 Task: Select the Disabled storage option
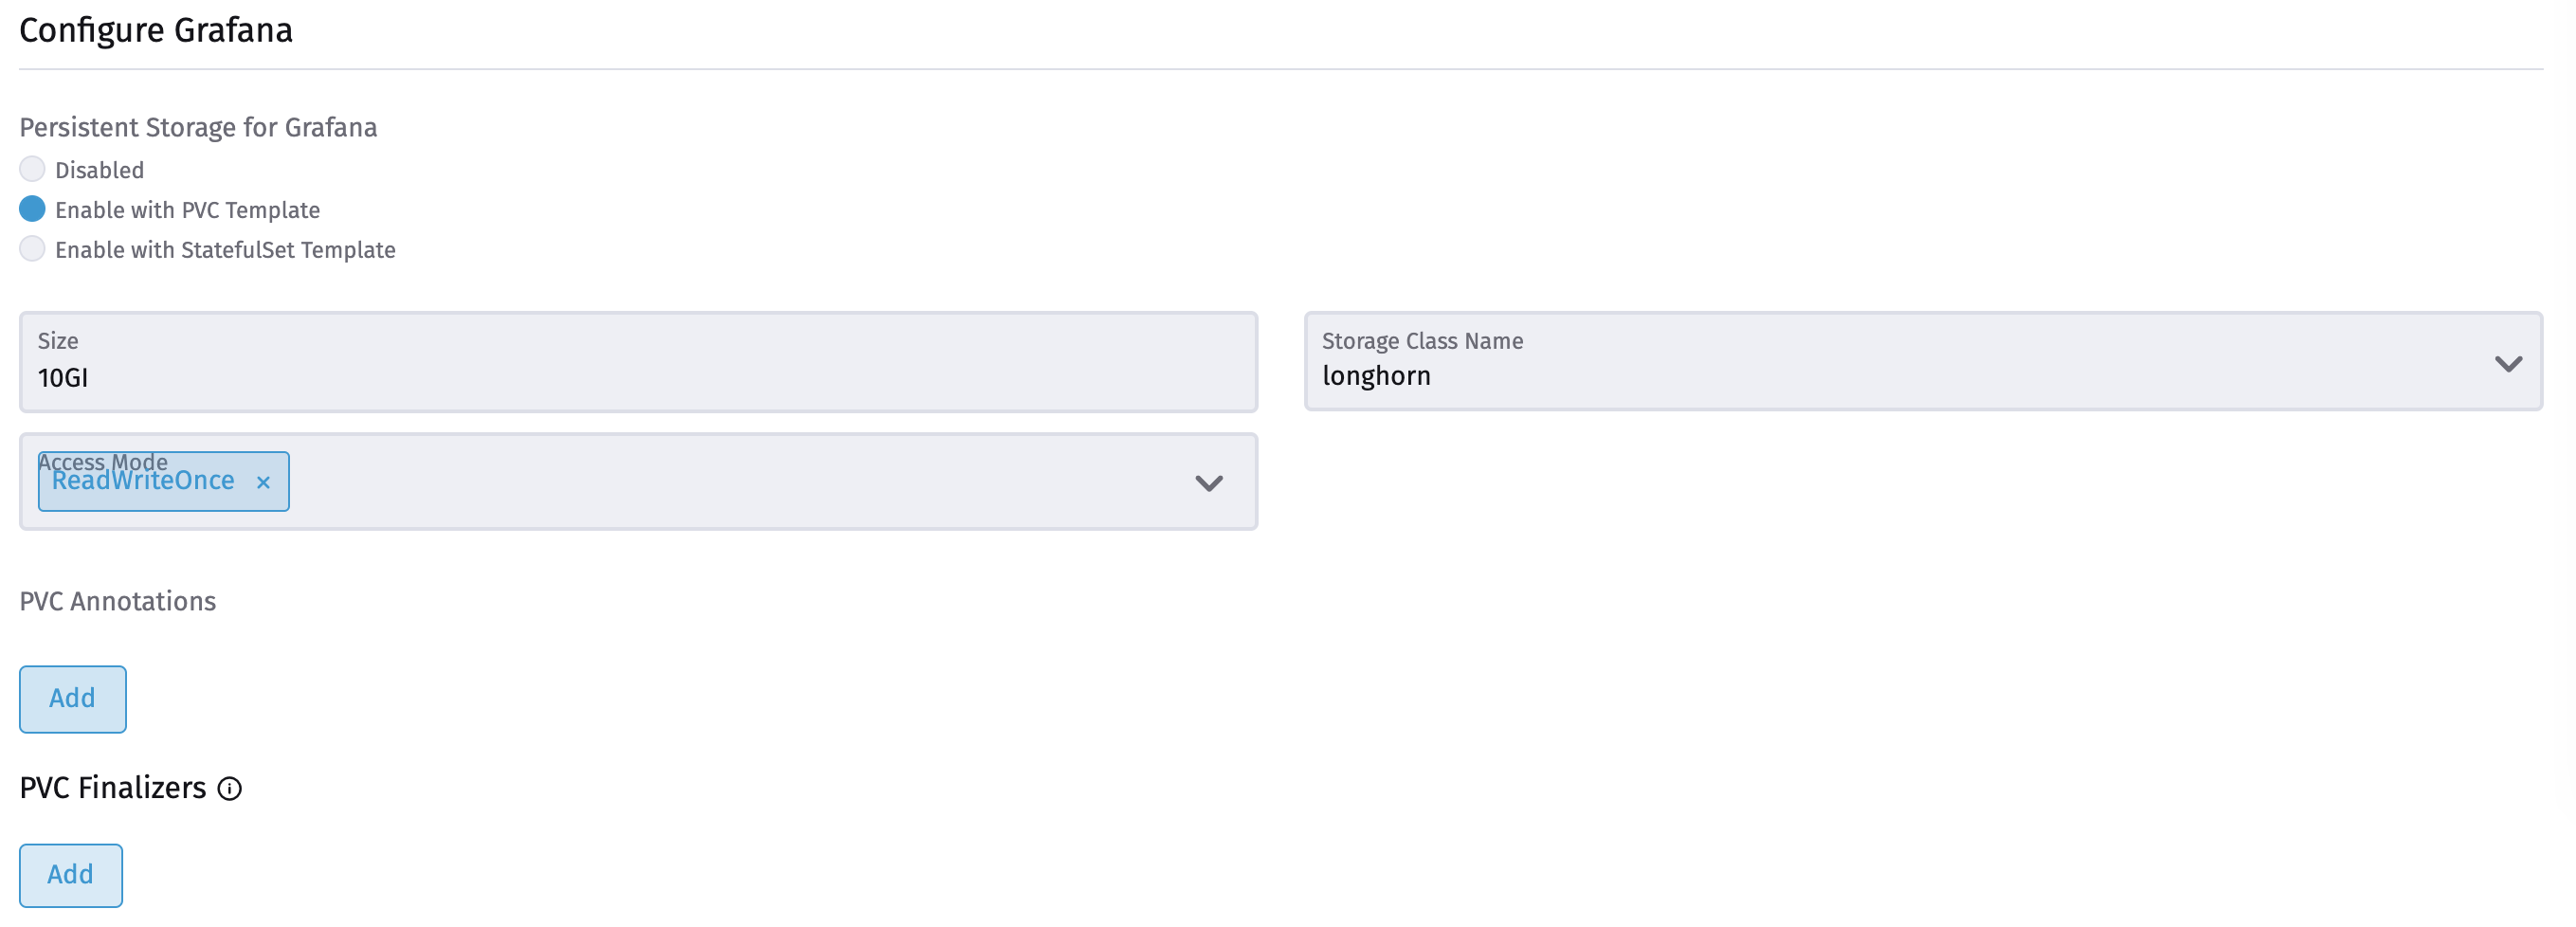pos(32,169)
